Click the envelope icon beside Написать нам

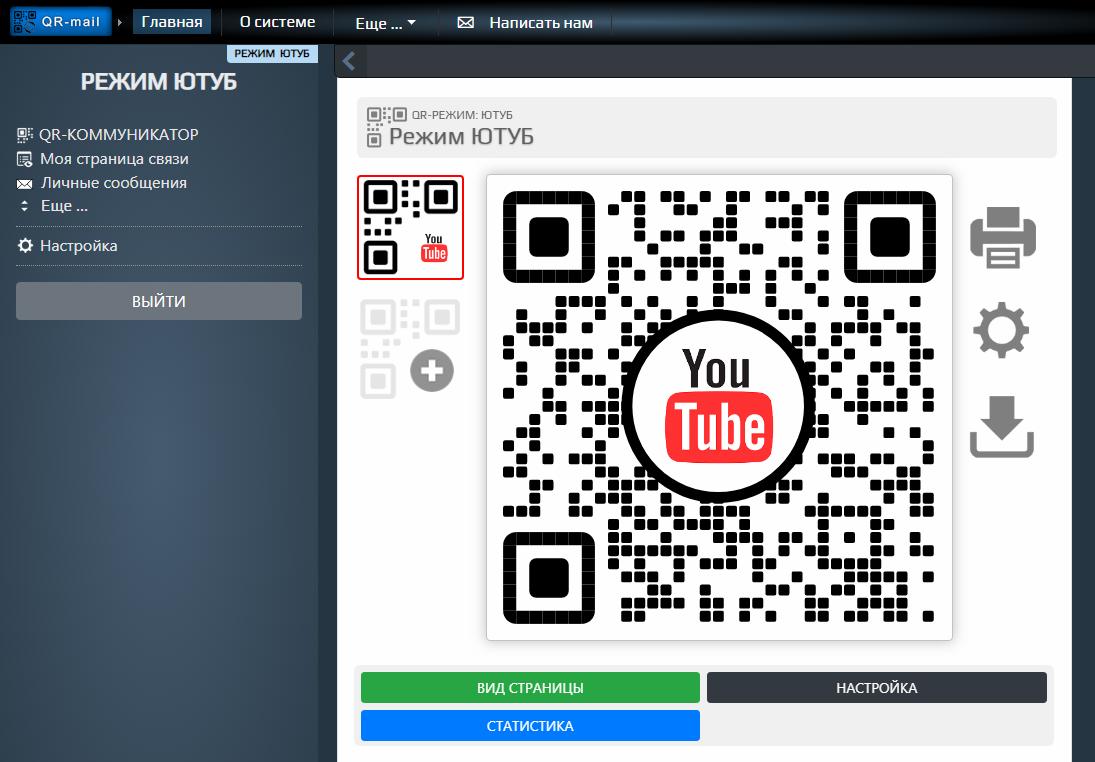pos(465,23)
